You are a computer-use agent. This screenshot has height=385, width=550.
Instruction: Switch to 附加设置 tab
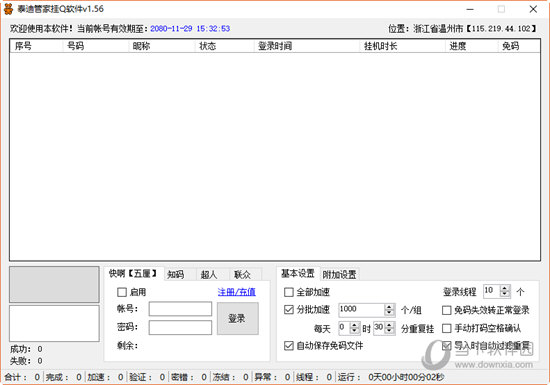pyautogui.click(x=339, y=275)
